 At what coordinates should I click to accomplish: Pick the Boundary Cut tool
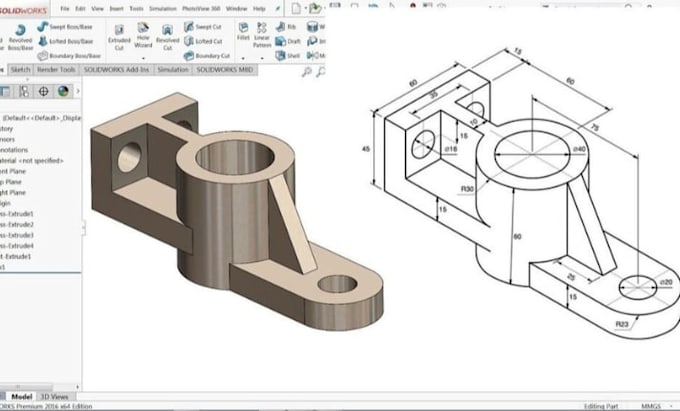[x=207, y=55]
